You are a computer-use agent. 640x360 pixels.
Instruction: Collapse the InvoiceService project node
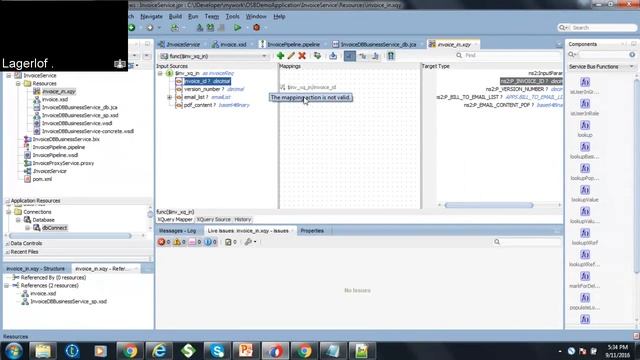pyautogui.click(x=9, y=76)
